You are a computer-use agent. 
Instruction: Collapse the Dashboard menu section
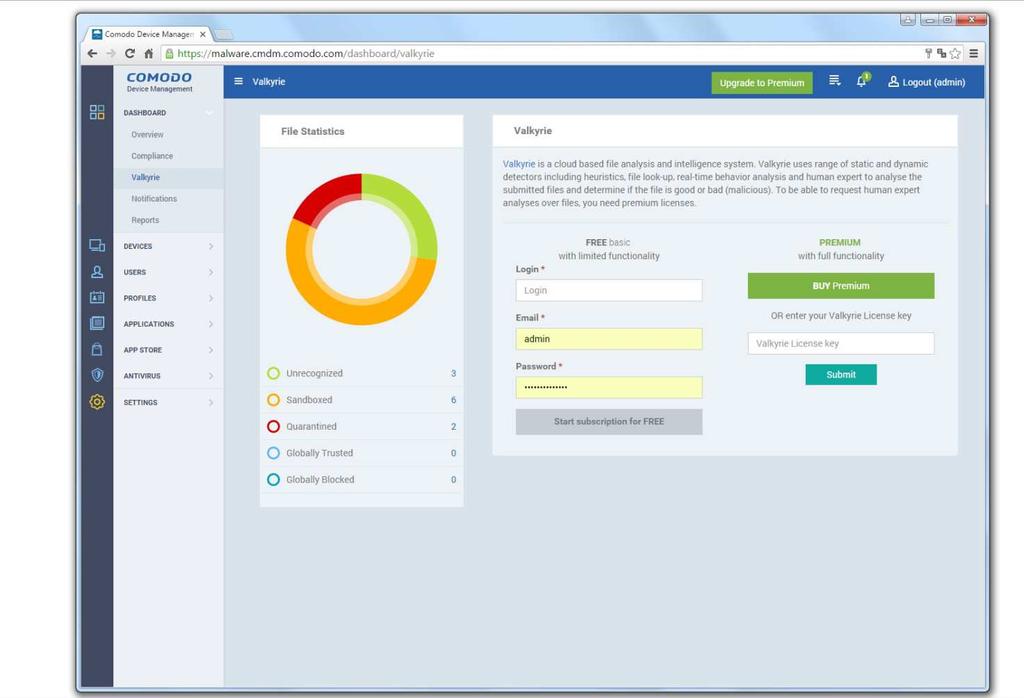tap(209, 113)
